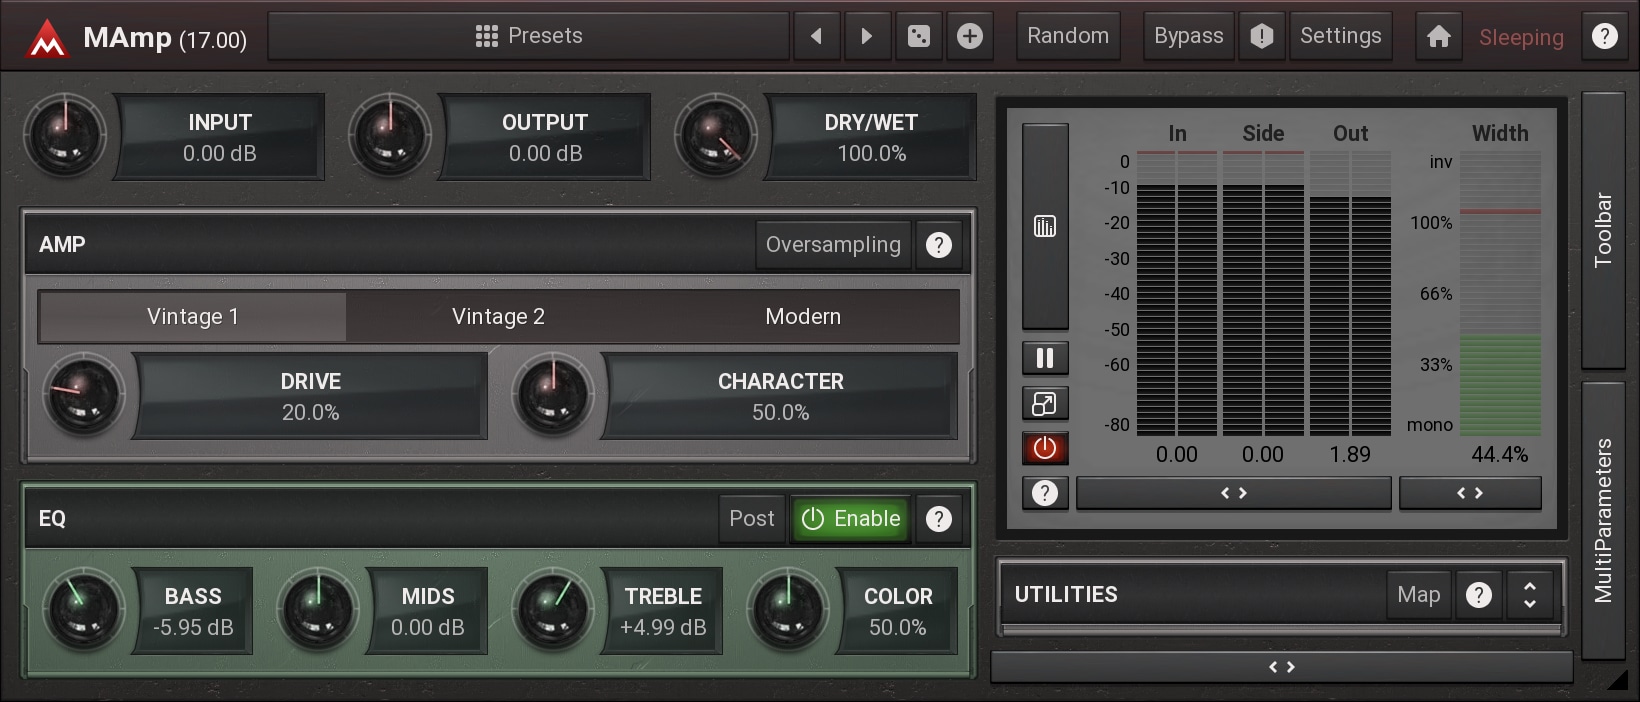1640x702 pixels.
Task: Select the Modern amp tab
Action: tap(802, 317)
